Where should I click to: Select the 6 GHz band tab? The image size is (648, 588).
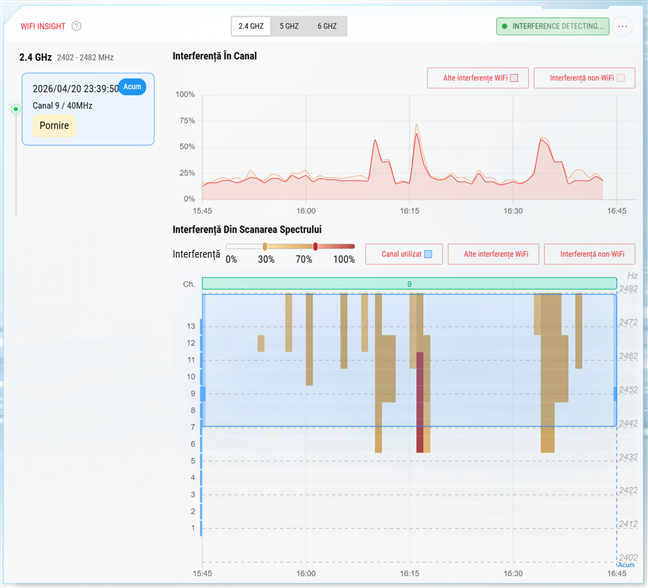(326, 26)
